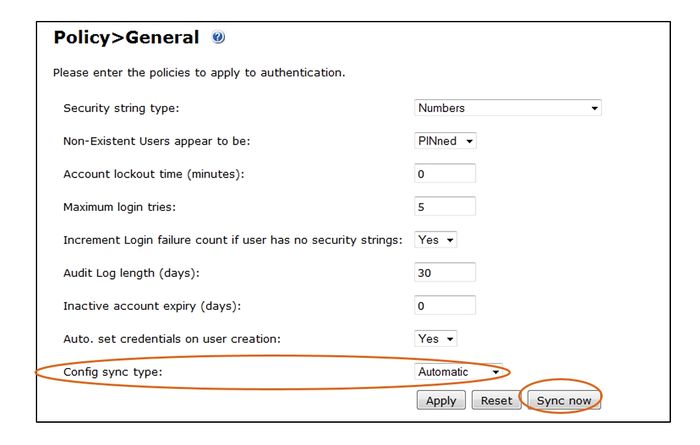Expand the Non-Existent Users appear to be dropdown
The image size is (700, 445).
[x=445, y=141]
